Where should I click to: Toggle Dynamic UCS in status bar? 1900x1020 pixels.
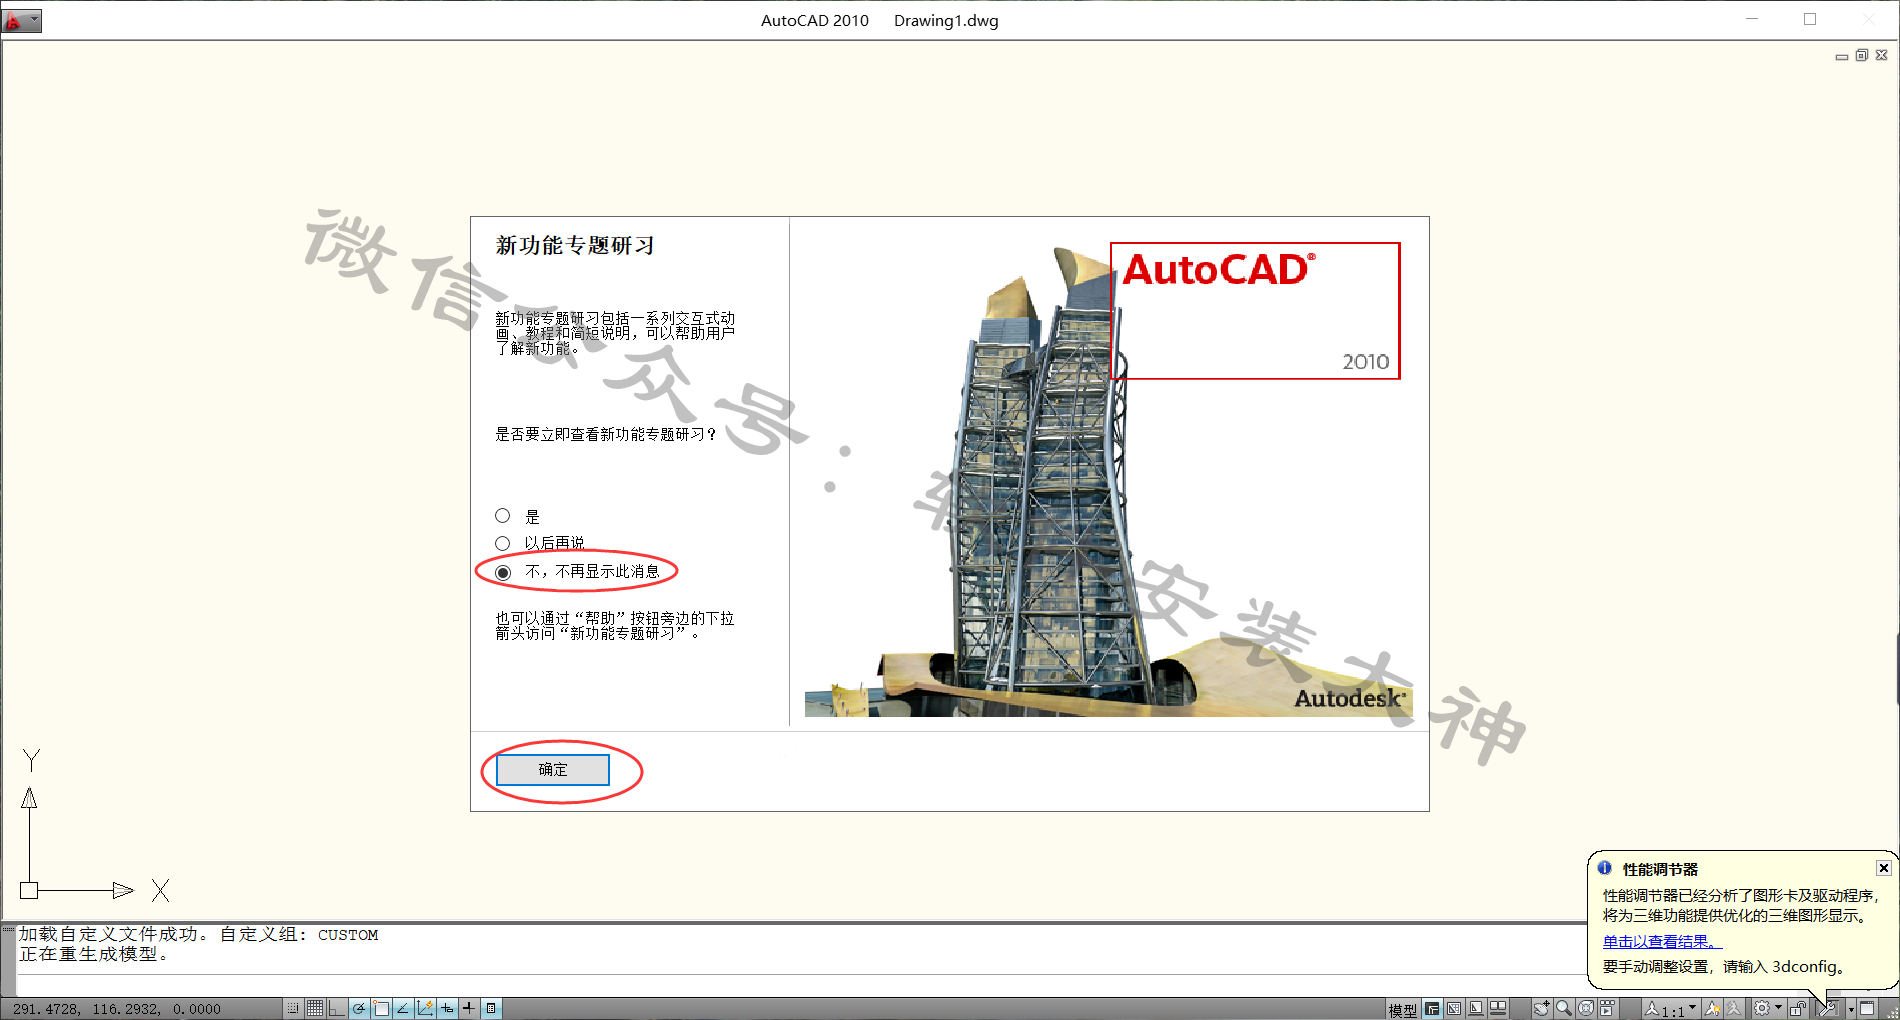pos(425,1008)
